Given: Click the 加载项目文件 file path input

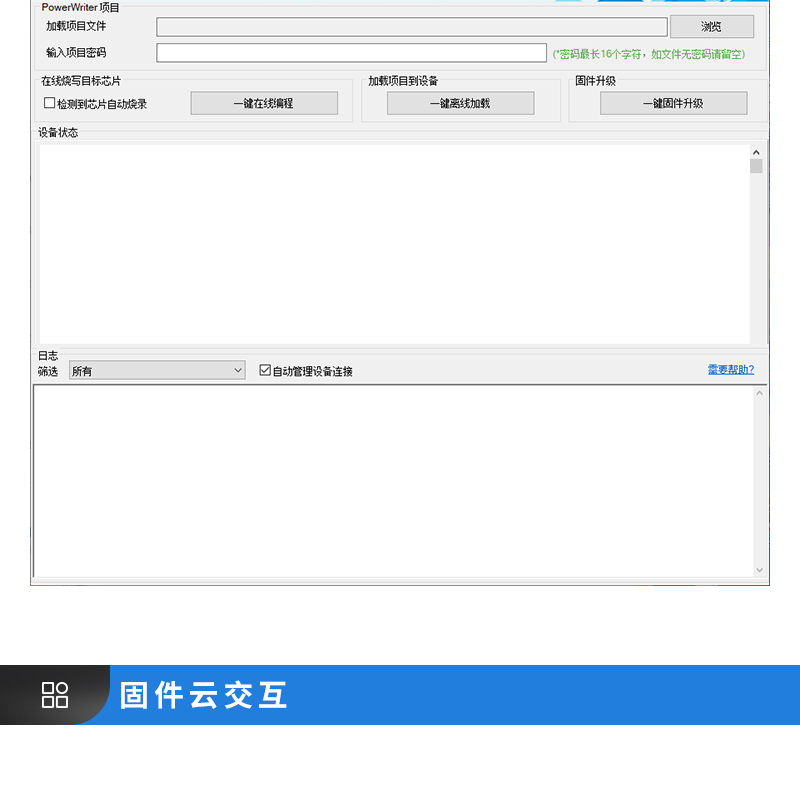Looking at the screenshot, I should pos(412,27).
